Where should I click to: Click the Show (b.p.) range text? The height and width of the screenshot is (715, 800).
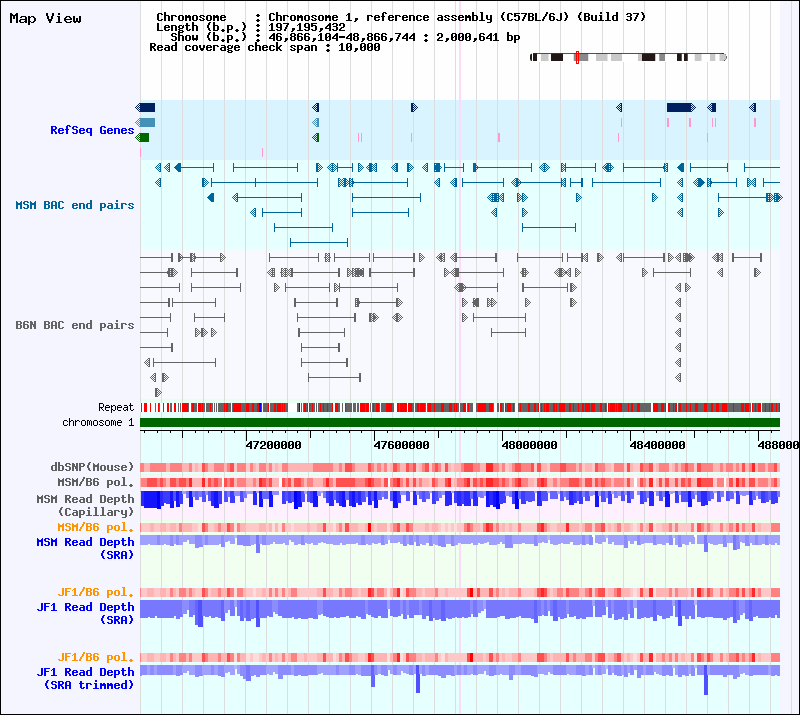click(x=345, y=37)
